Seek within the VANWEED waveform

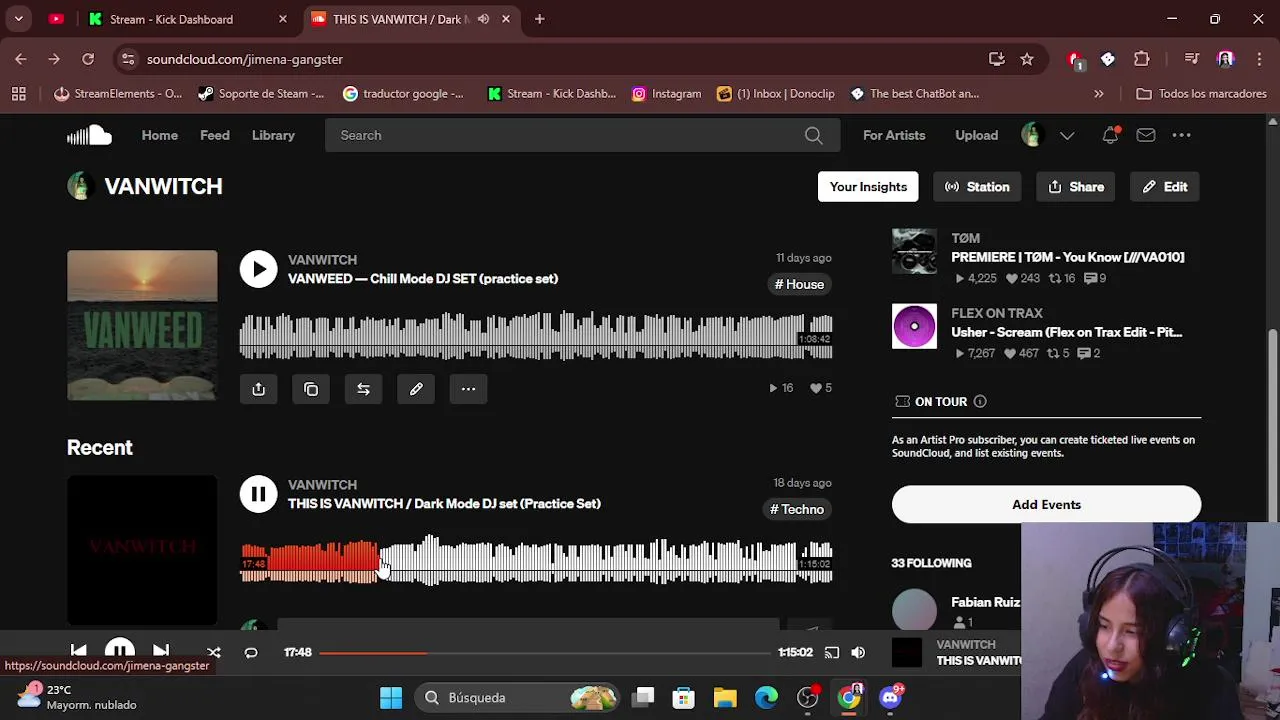pyautogui.click(x=536, y=336)
